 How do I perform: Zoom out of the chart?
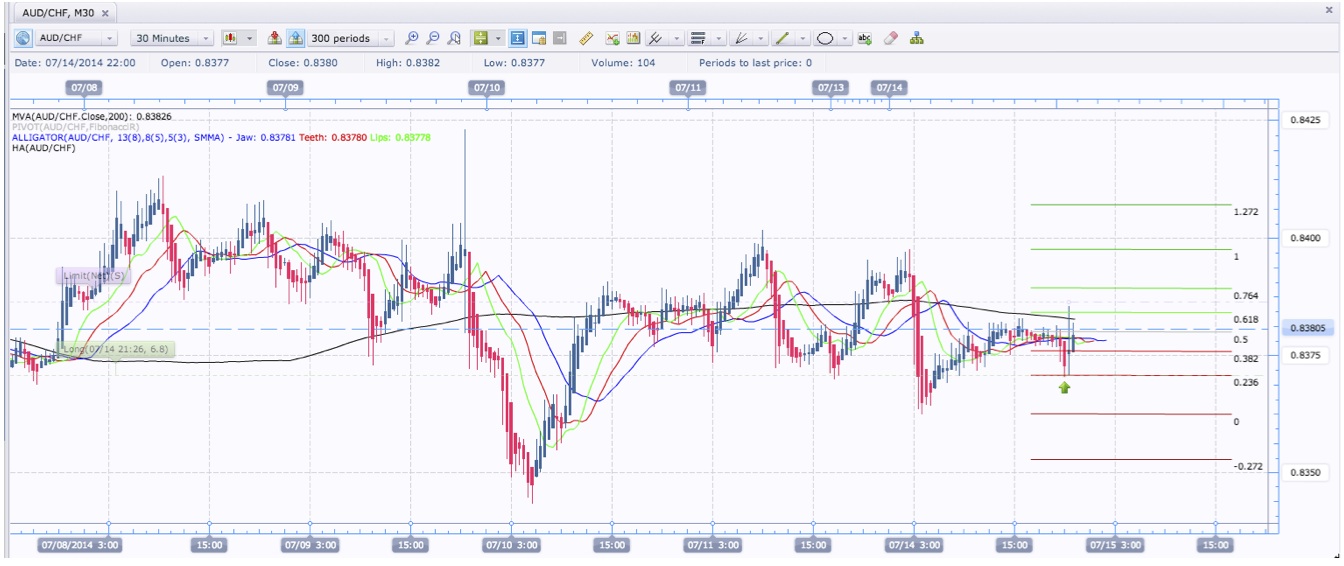pos(433,38)
